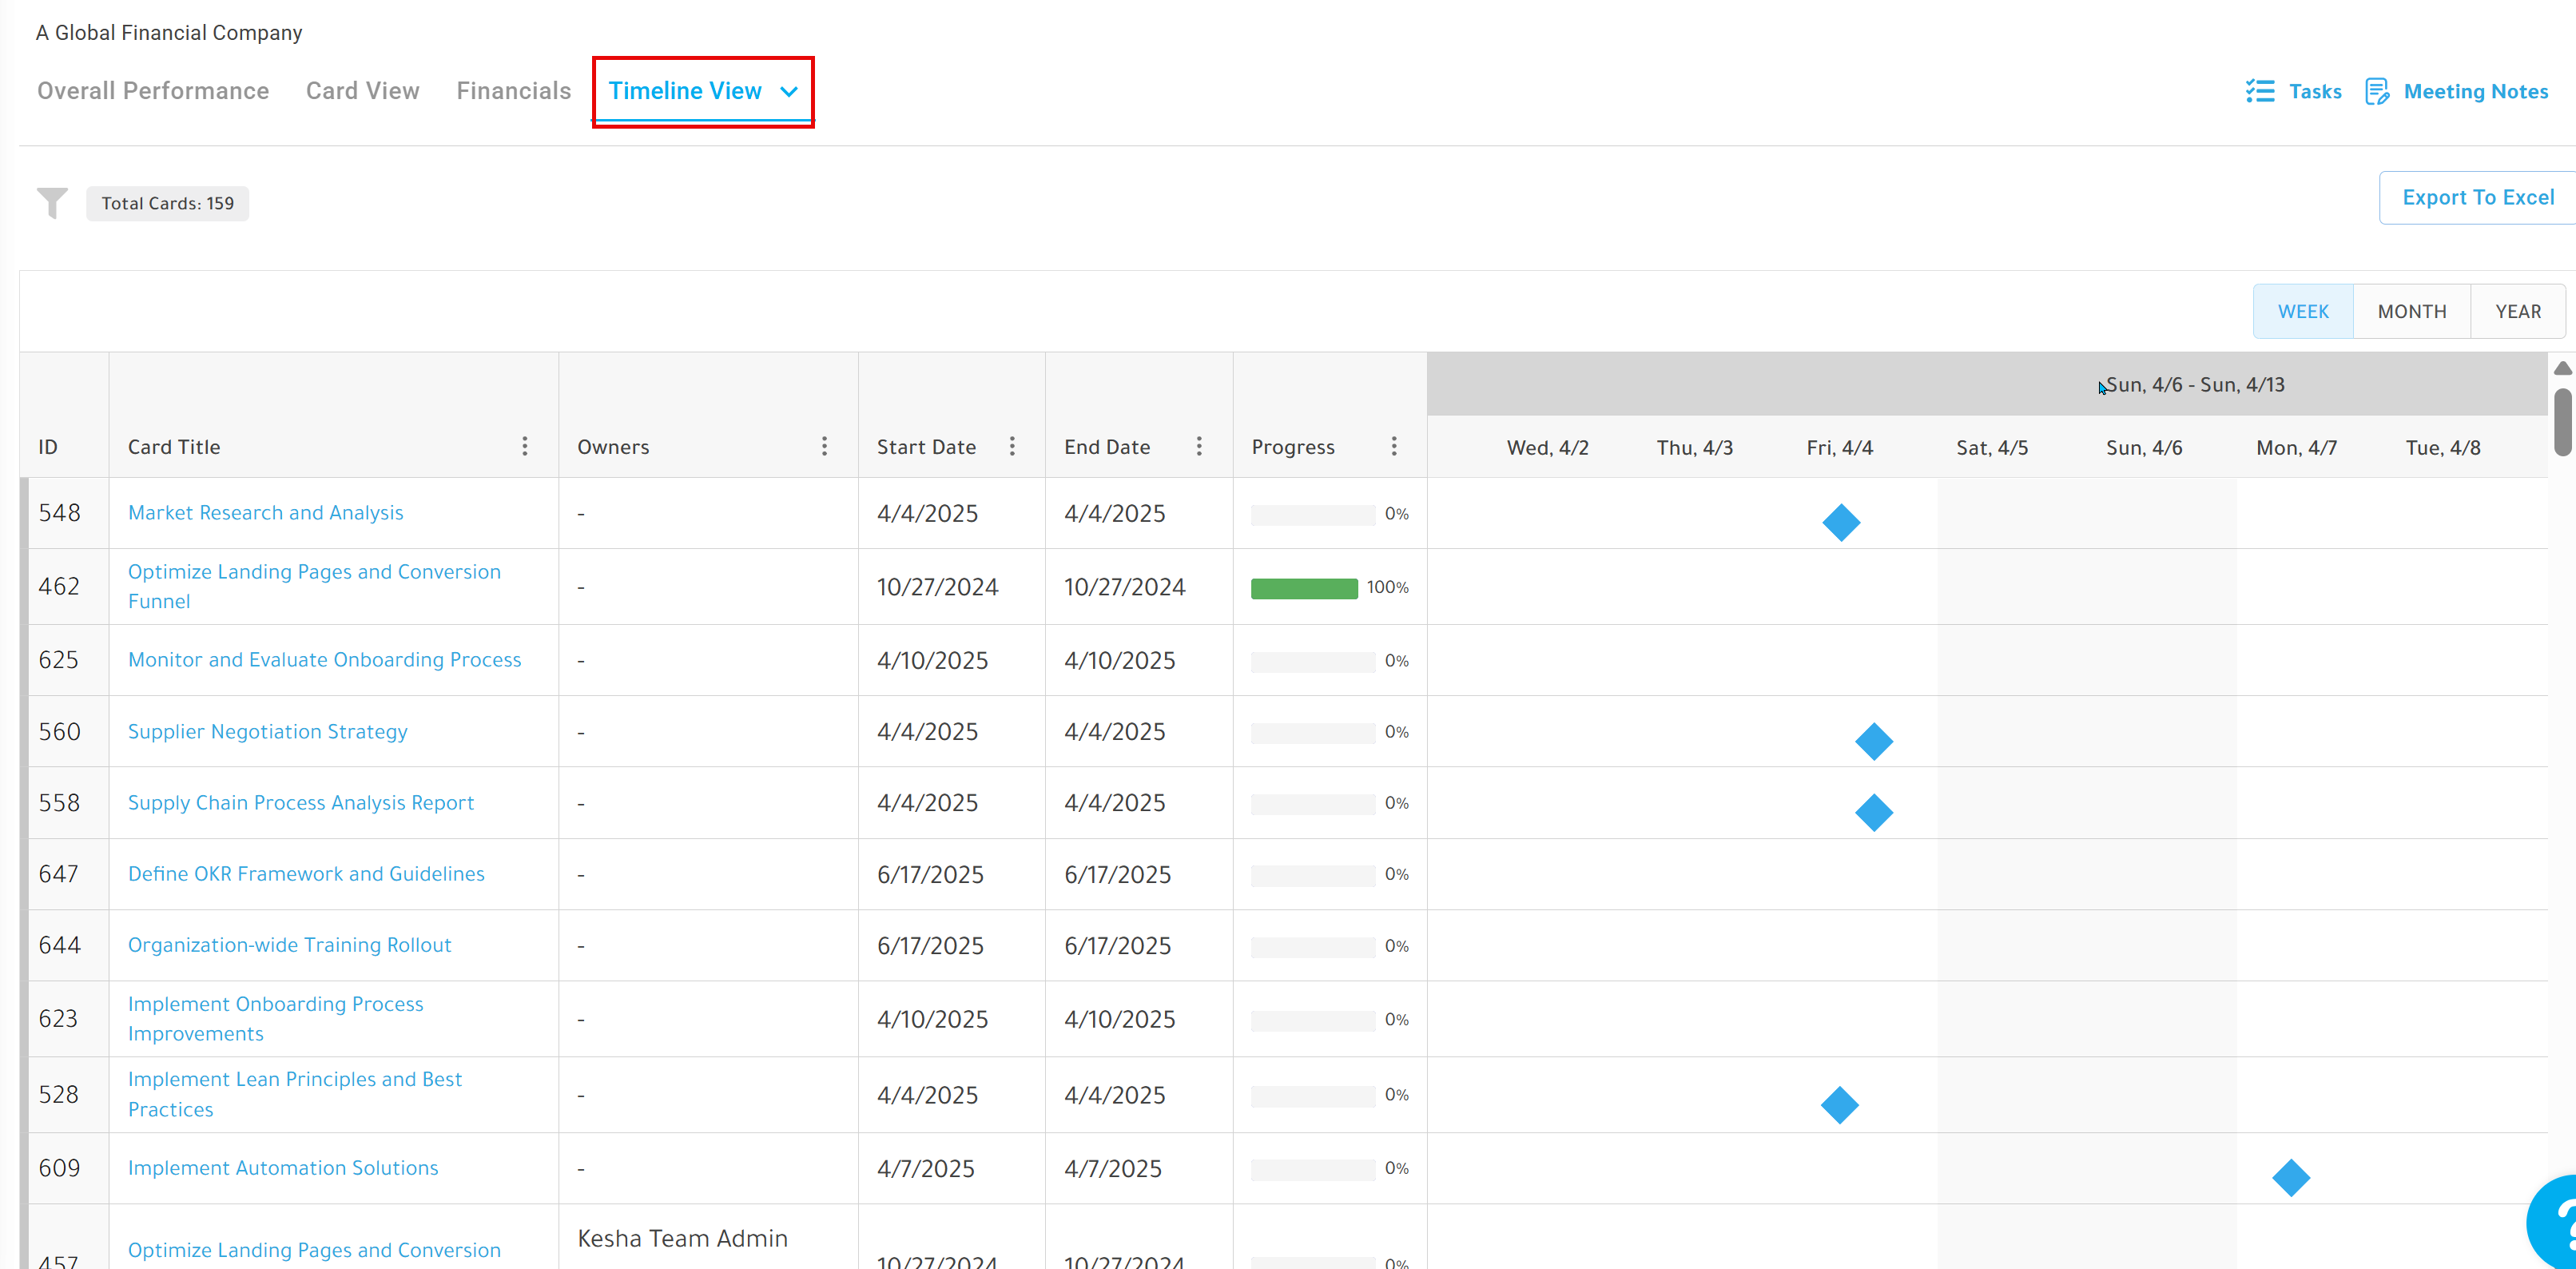
Task: Open Tasks link
Action: coord(2315,91)
